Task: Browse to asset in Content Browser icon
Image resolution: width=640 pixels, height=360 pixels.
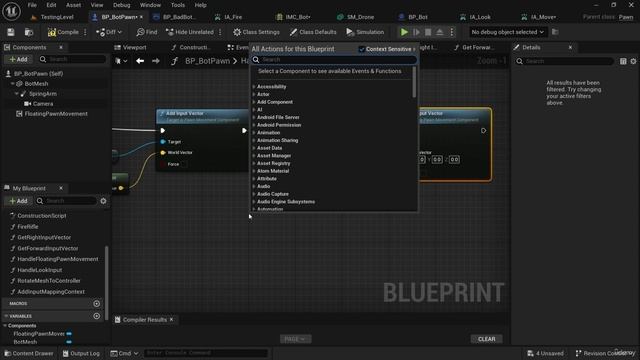Action: 29,32
